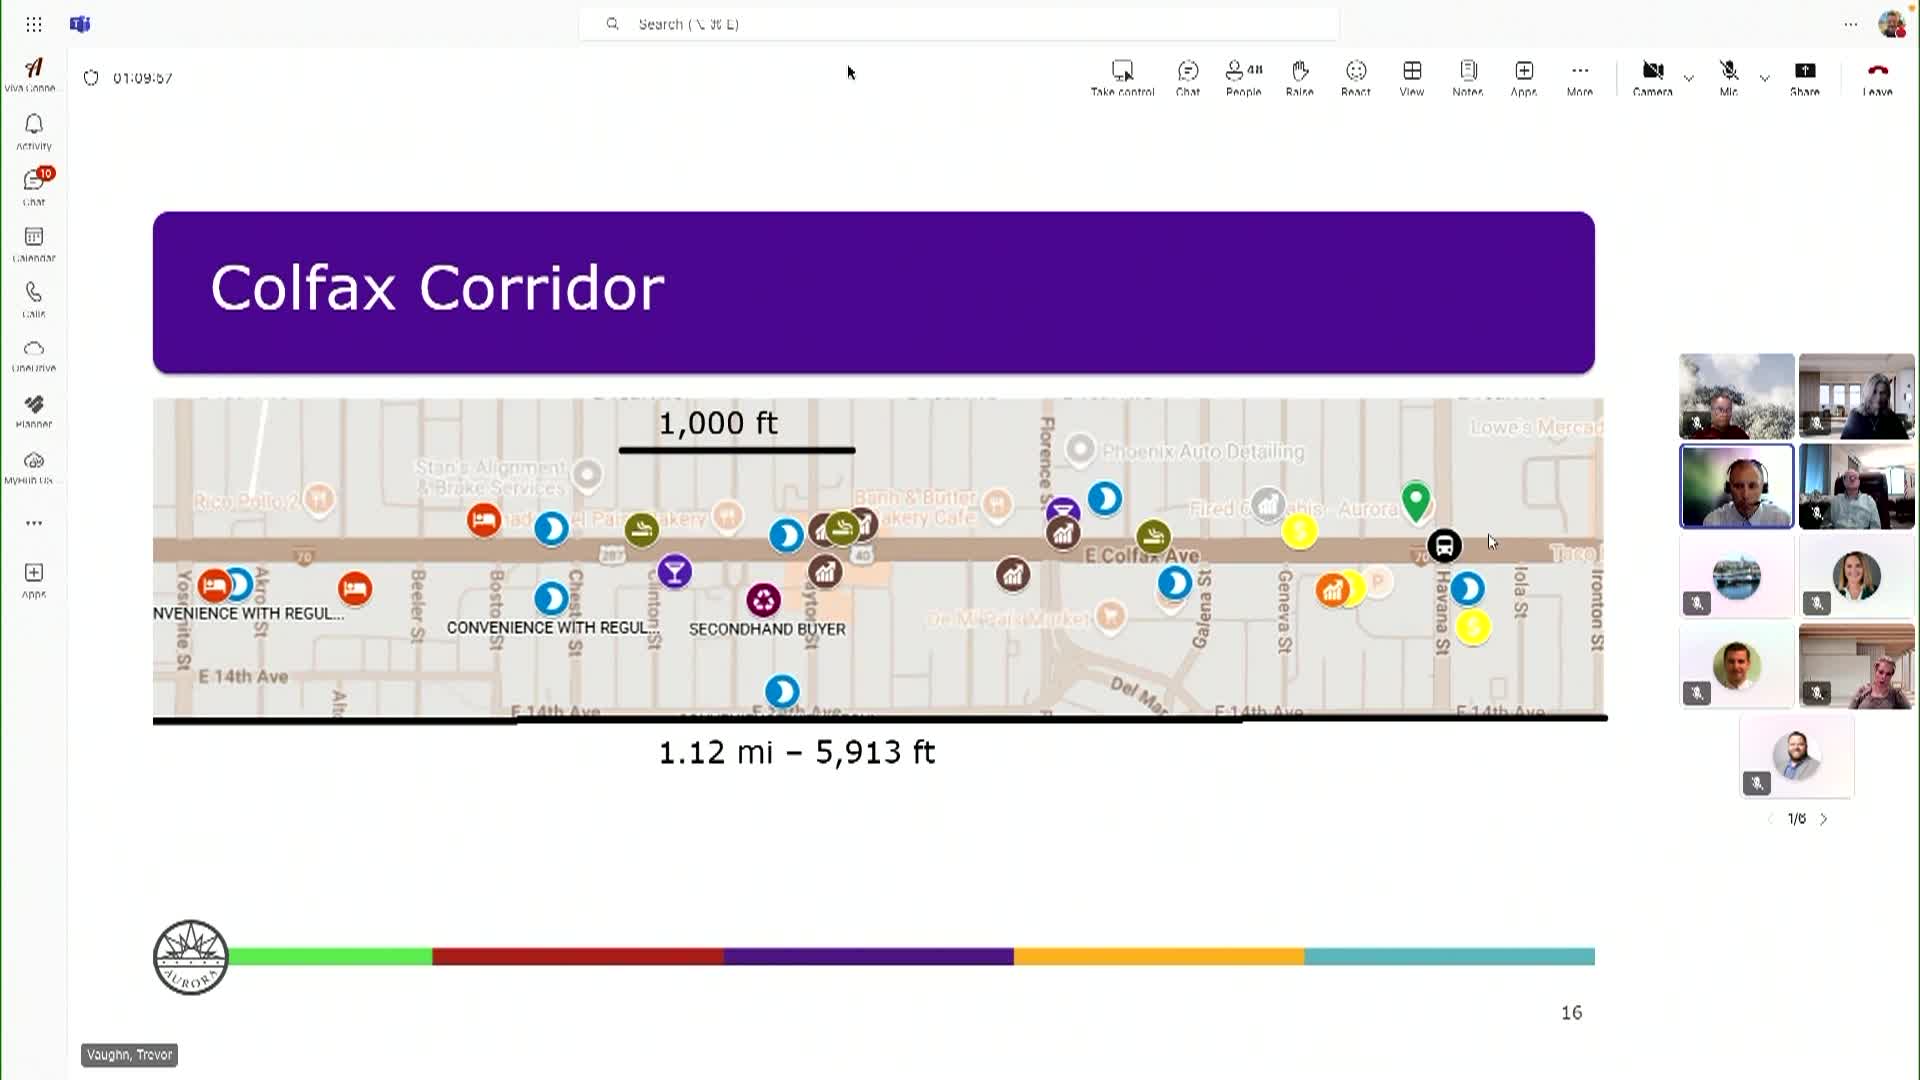Expand camera options dropdown arrow
This screenshot has width=1920, height=1080.
click(x=1689, y=78)
